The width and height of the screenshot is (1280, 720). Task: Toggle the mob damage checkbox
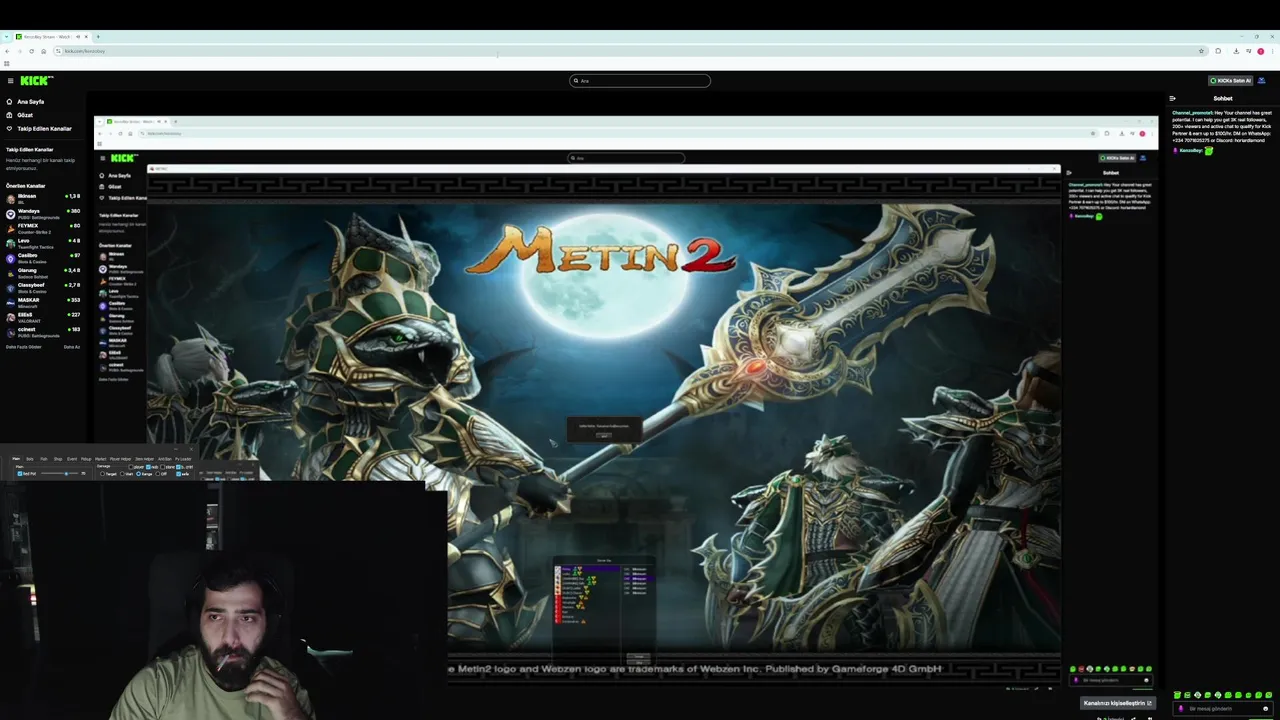point(148,467)
